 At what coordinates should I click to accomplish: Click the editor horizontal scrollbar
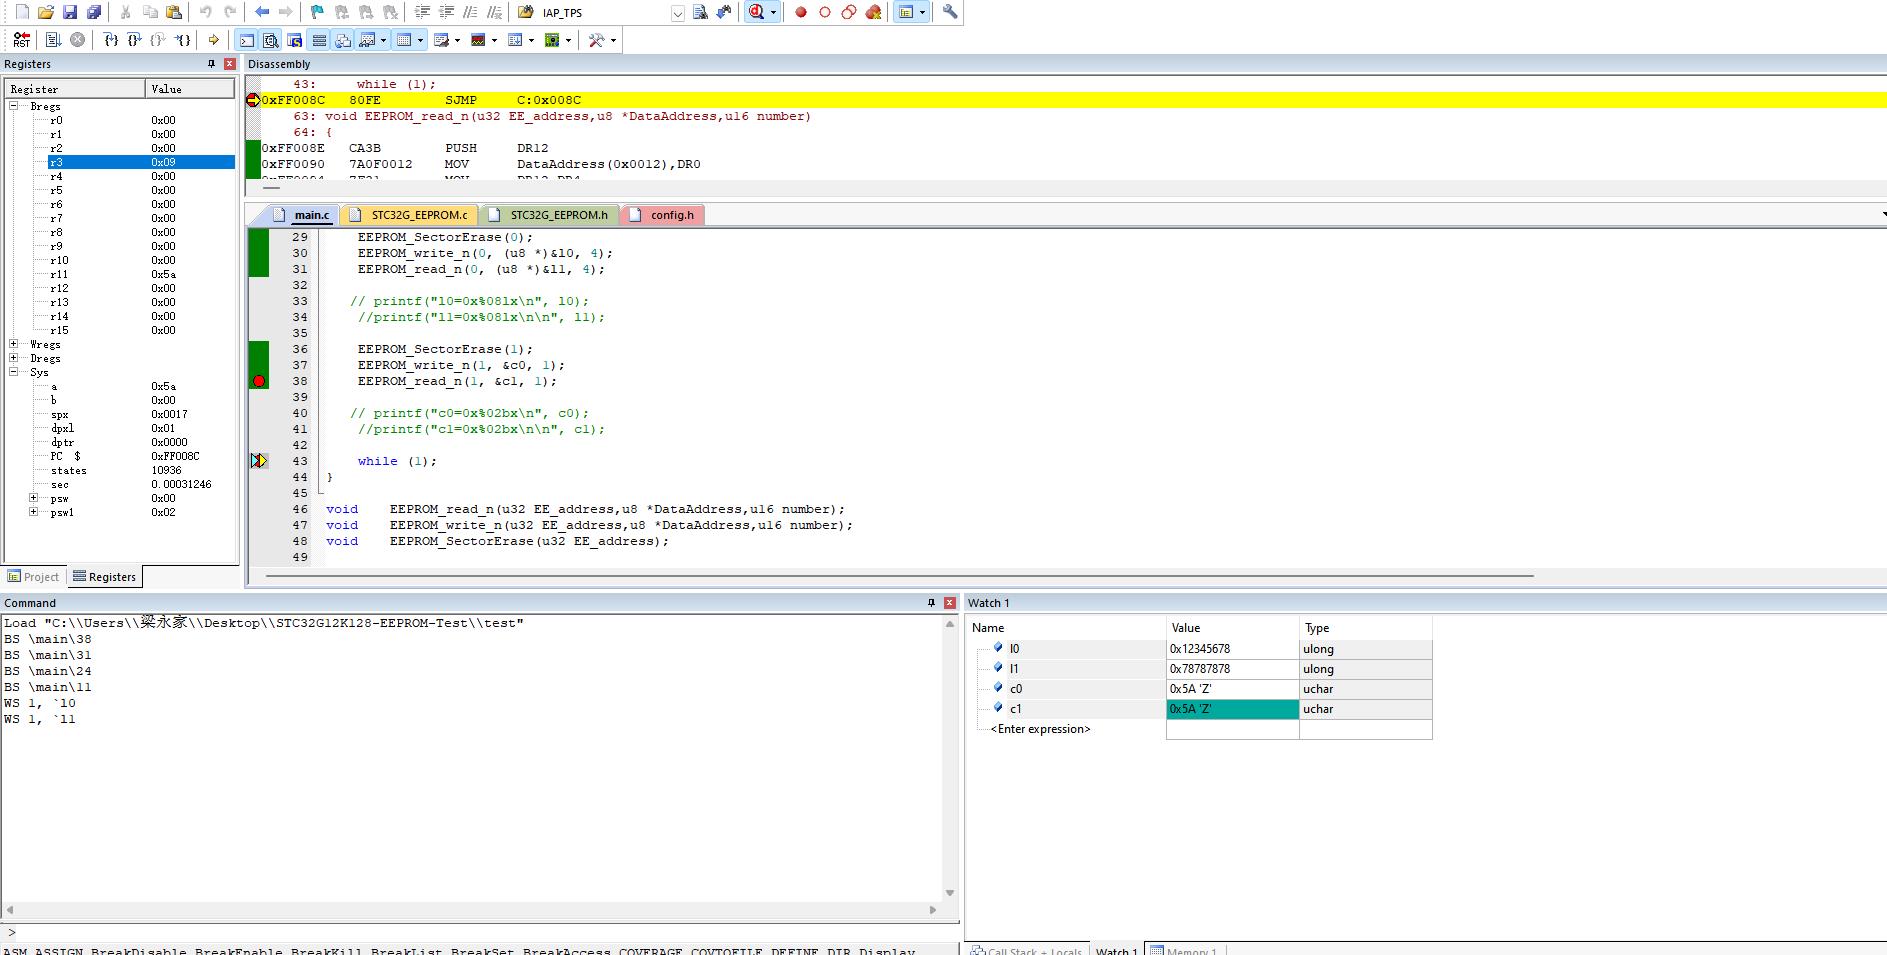click(x=899, y=576)
